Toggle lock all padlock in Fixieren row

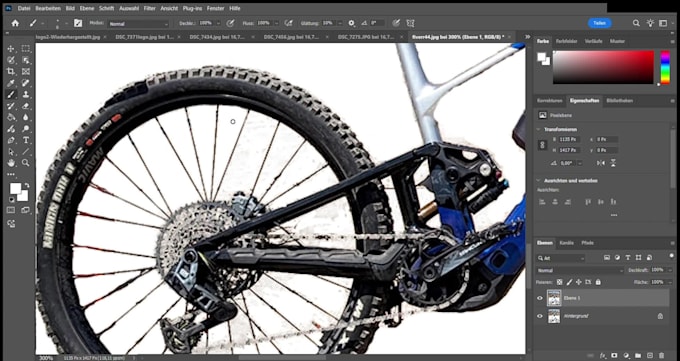pyautogui.click(x=598, y=282)
